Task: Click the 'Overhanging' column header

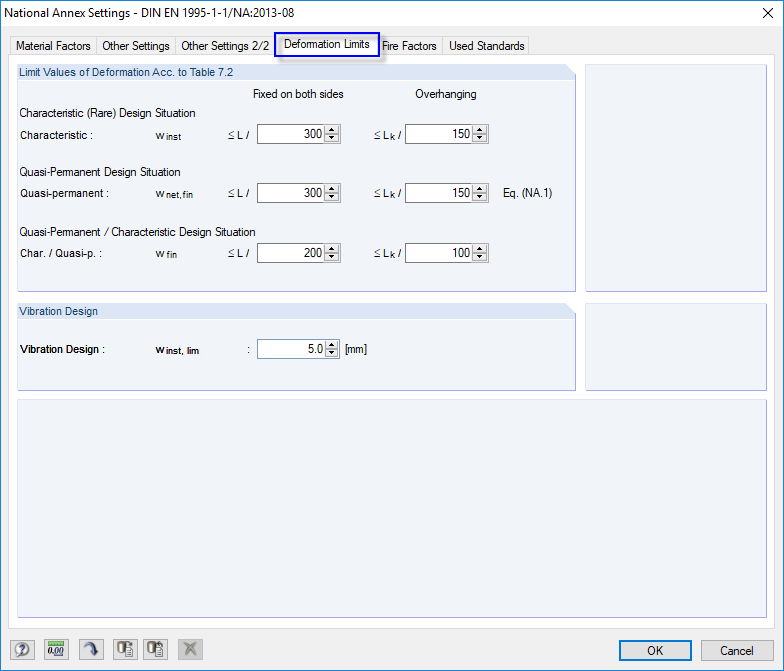Action: coord(446,94)
